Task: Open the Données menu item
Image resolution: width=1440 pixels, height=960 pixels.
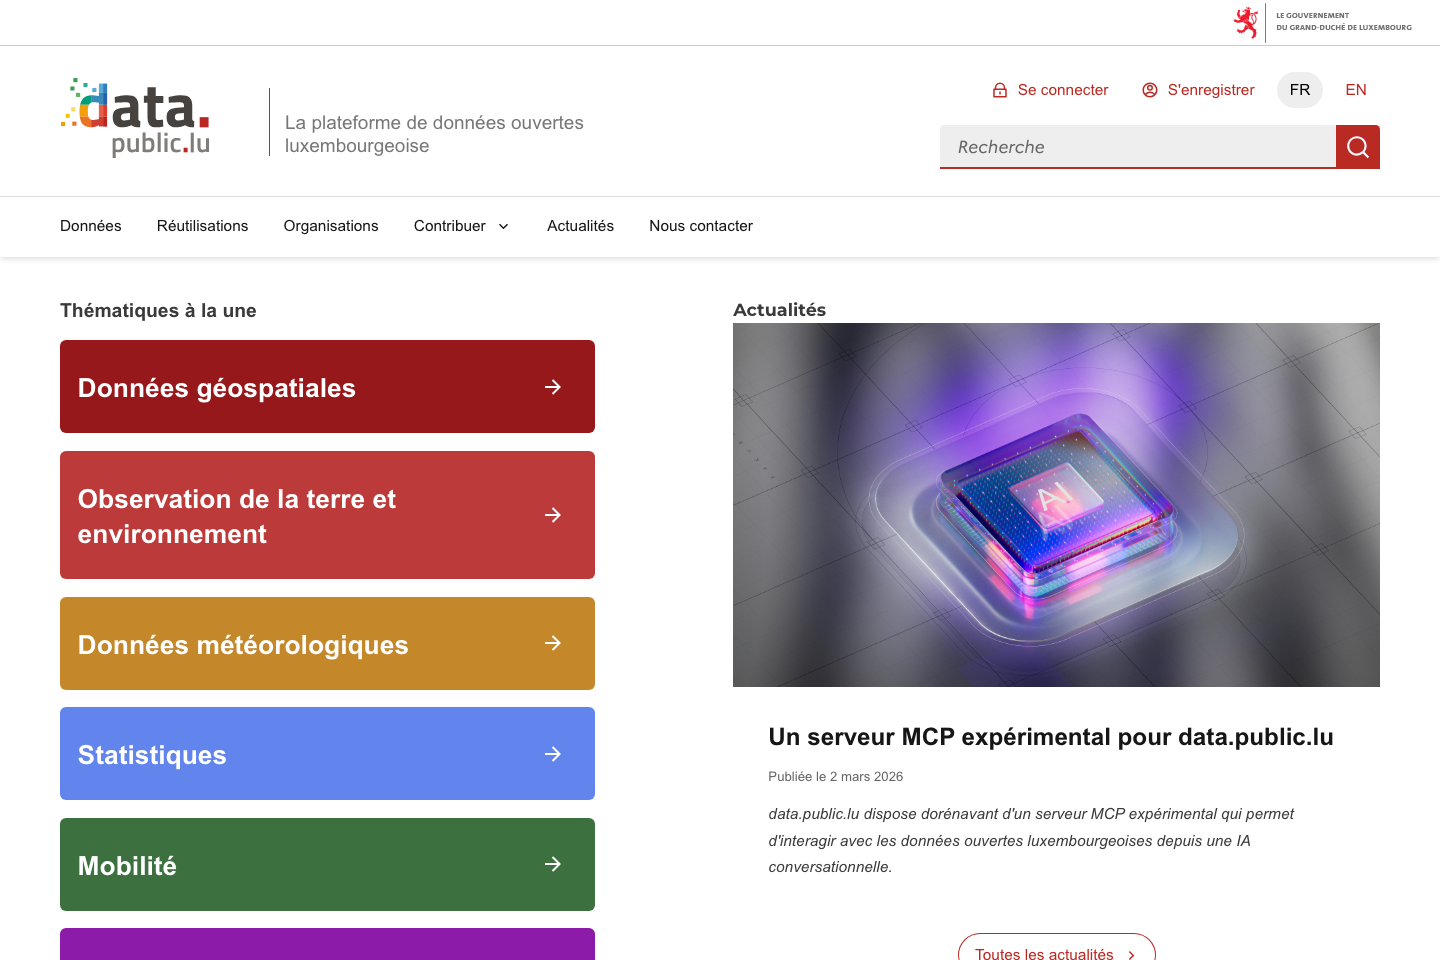Action: click(90, 226)
